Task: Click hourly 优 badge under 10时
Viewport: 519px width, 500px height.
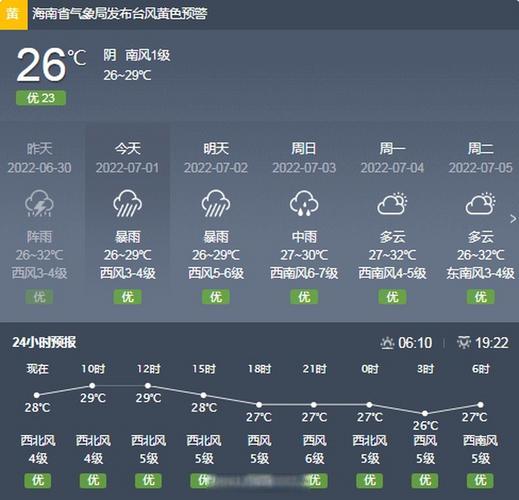Action: pyautogui.click(x=93, y=480)
